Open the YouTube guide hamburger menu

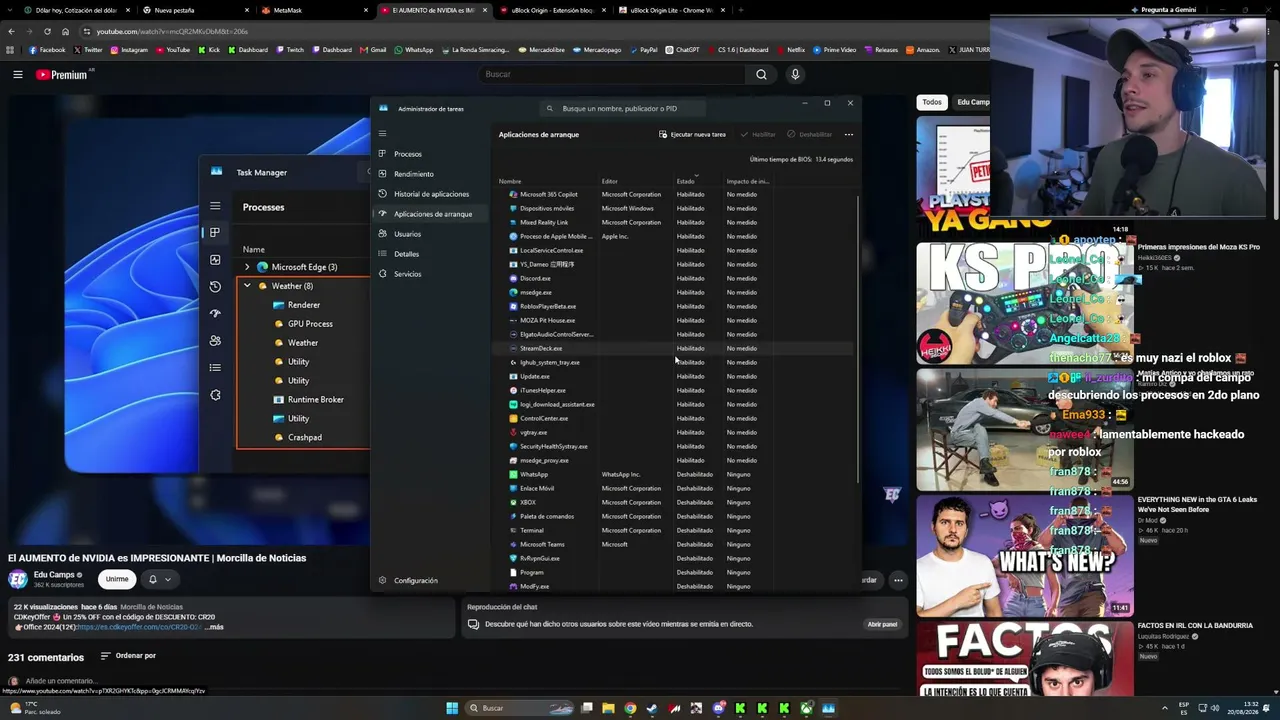point(17,74)
